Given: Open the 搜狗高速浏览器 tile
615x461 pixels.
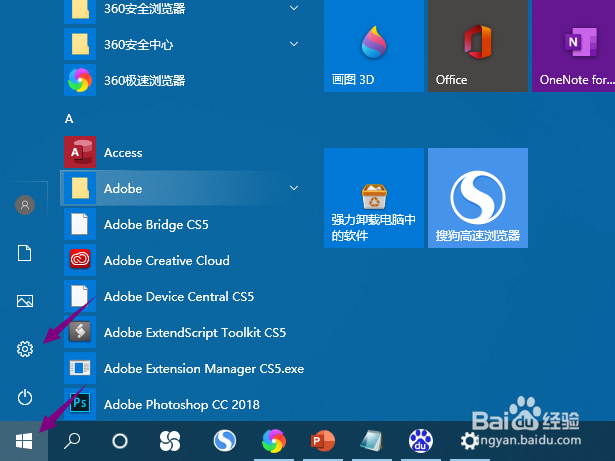Looking at the screenshot, I should point(478,198).
